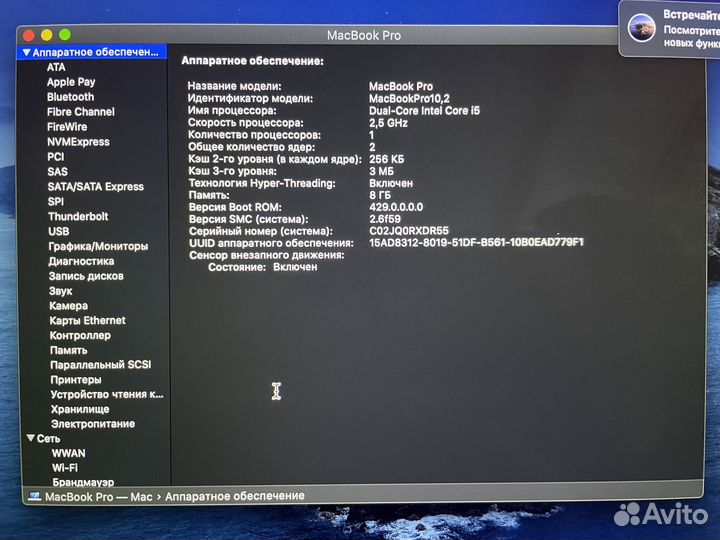
Task: Choose the PCI entry
Action: (56, 157)
